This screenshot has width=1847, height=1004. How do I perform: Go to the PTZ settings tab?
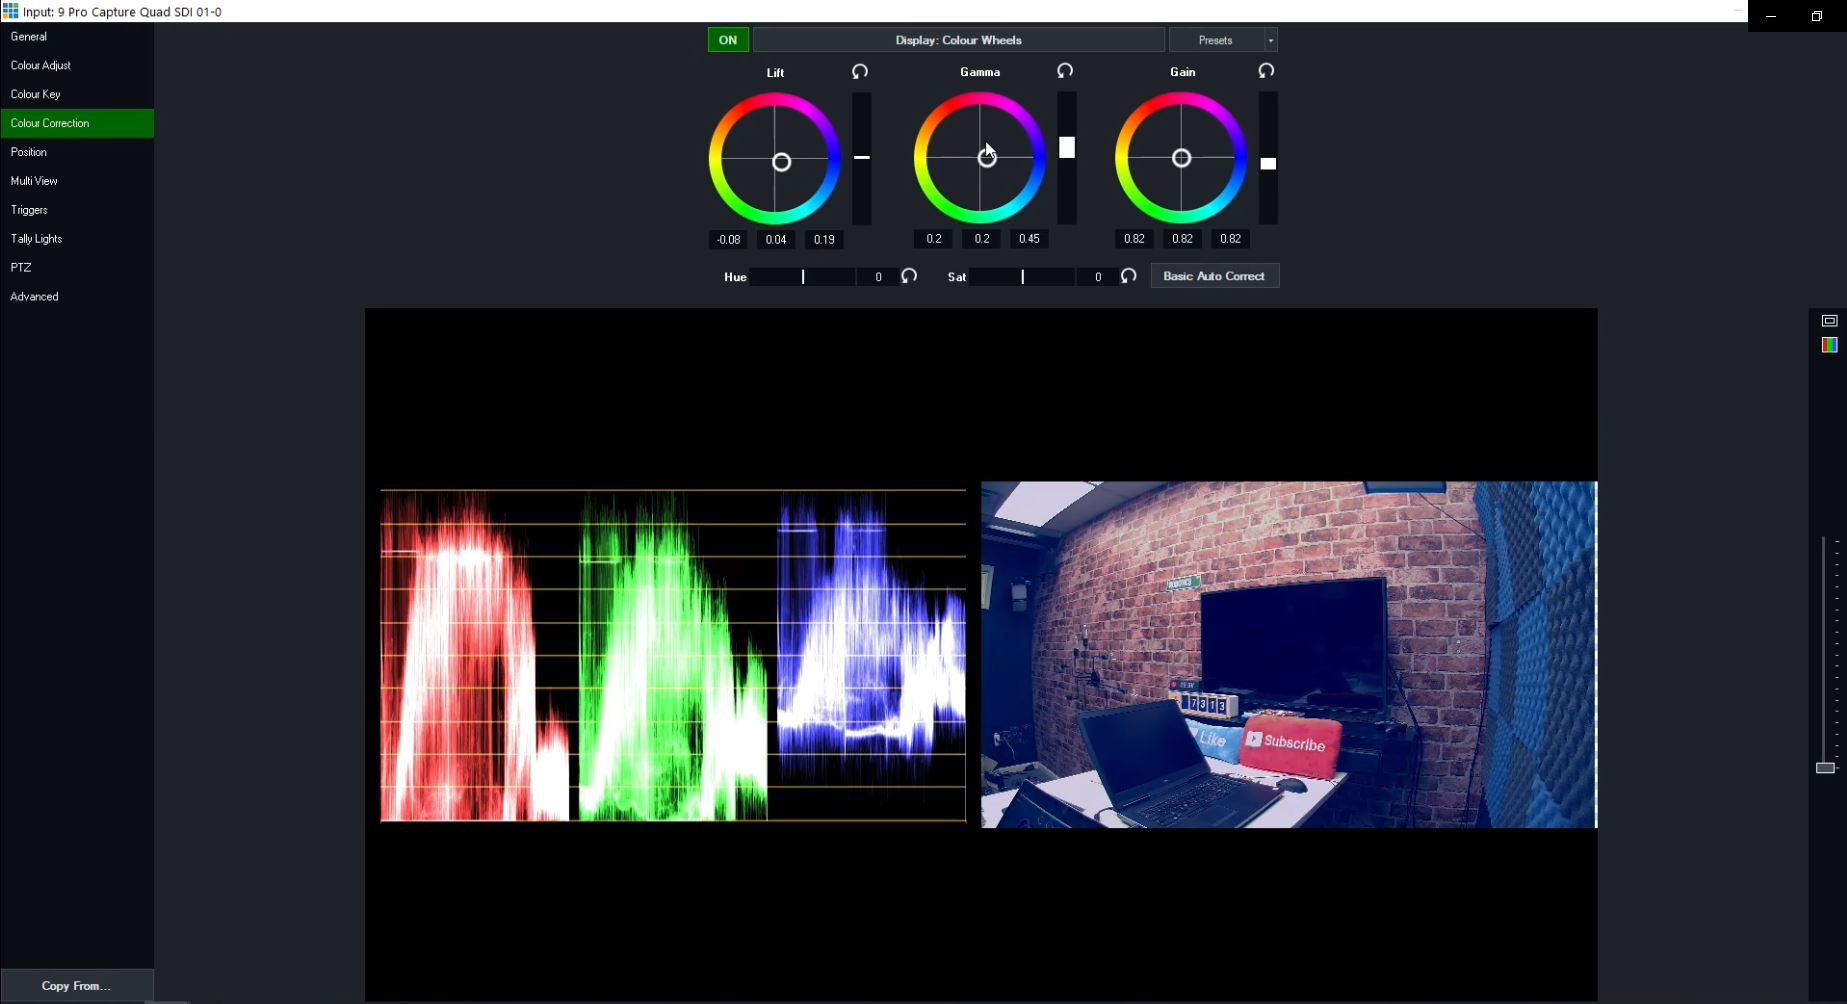tap(21, 268)
